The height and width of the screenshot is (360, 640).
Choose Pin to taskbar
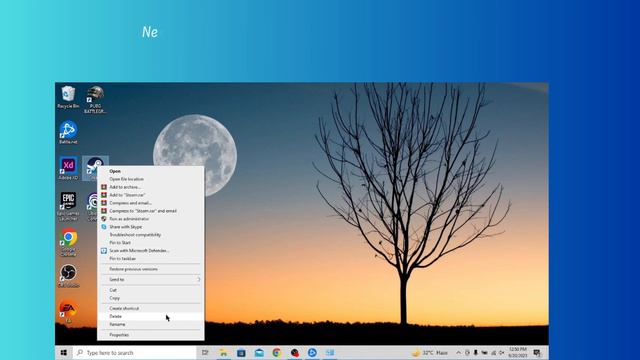click(x=150, y=259)
